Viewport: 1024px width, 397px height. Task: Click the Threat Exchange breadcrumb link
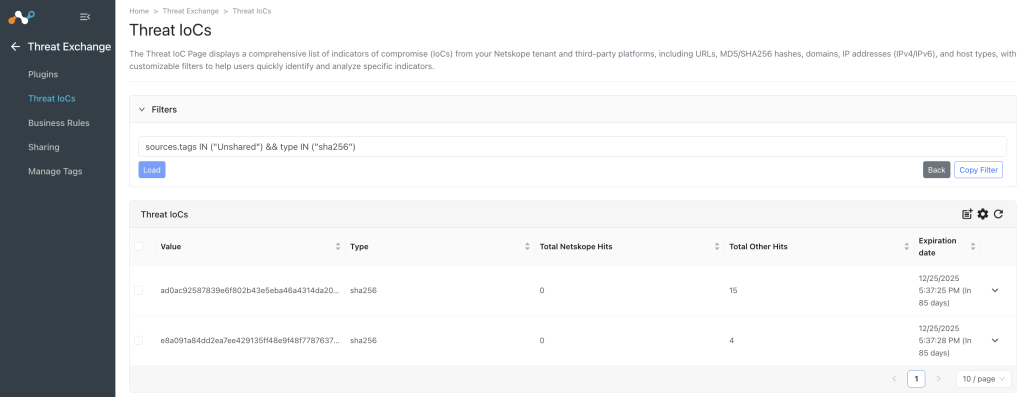(191, 11)
